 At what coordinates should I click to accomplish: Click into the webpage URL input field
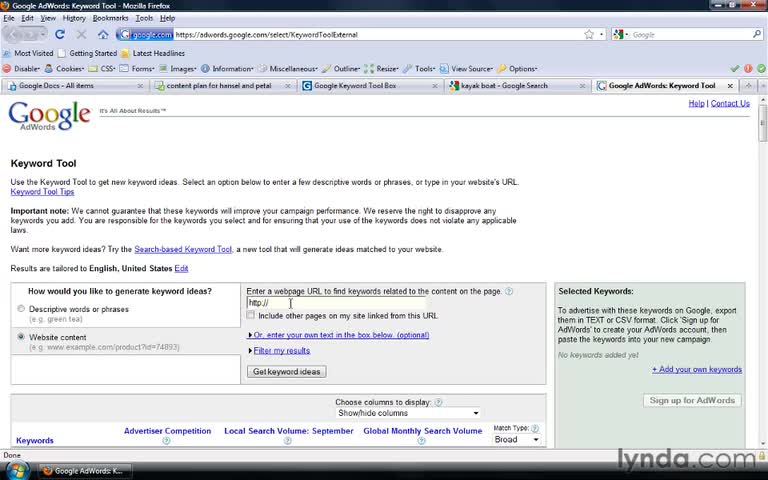pyautogui.click(x=336, y=303)
